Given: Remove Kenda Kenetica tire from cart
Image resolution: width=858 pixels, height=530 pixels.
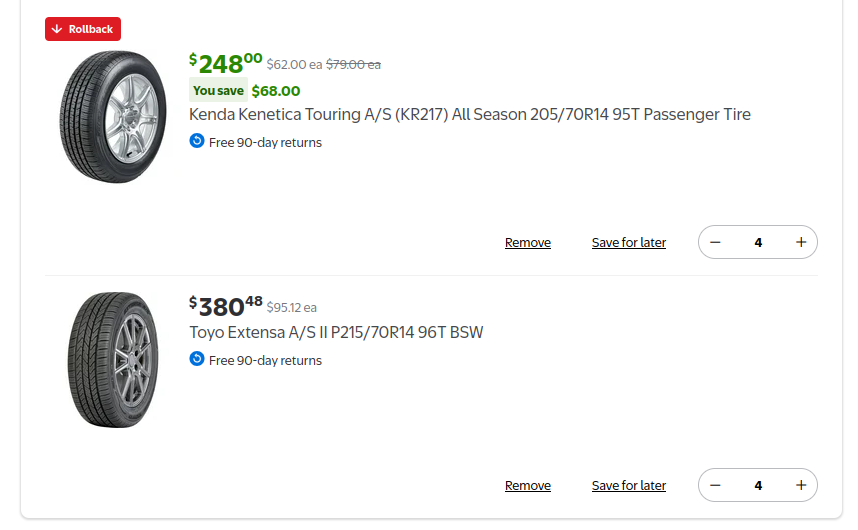Looking at the screenshot, I should pyautogui.click(x=528, y=243).
